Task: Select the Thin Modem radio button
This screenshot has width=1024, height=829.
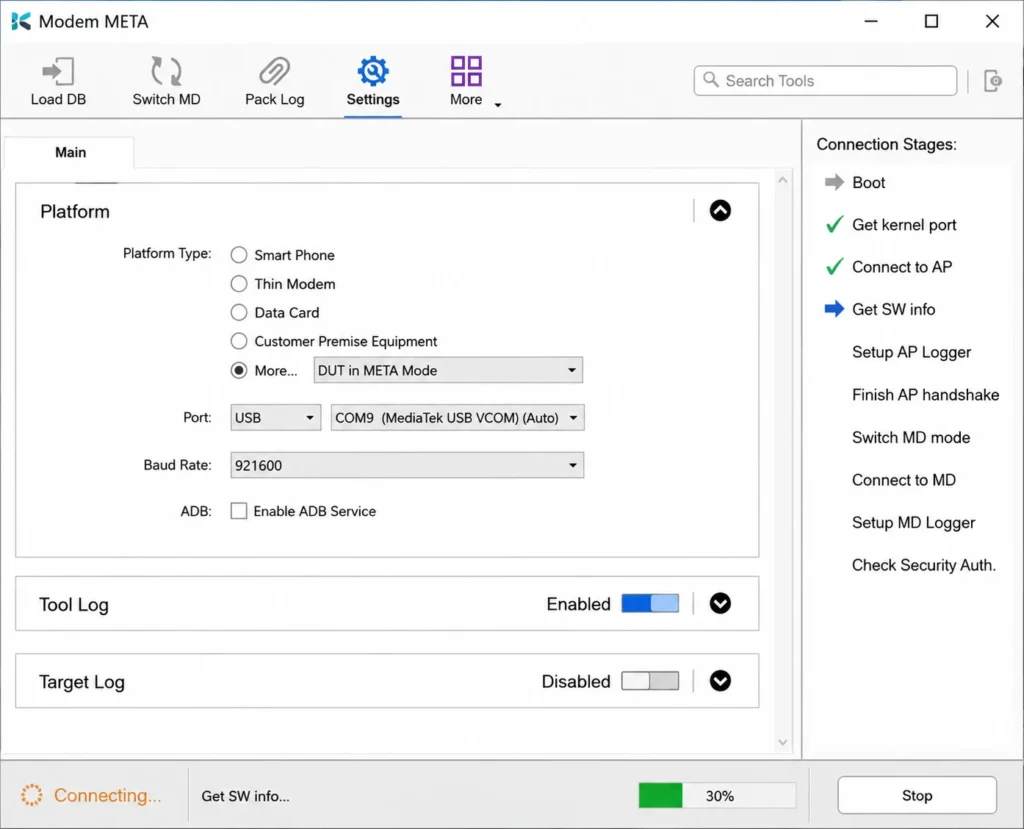Action: coord(239,284)
